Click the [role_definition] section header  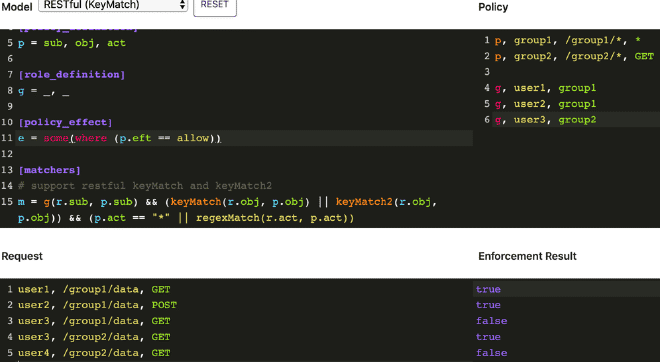point(72,75)
